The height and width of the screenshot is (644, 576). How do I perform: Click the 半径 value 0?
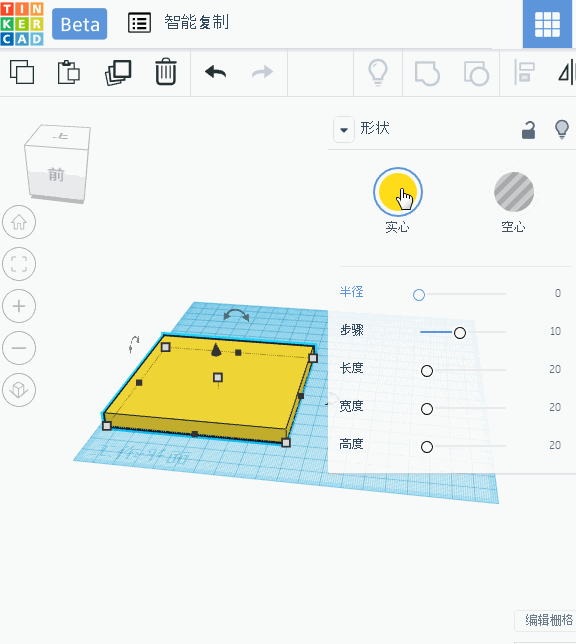[558, 293]
